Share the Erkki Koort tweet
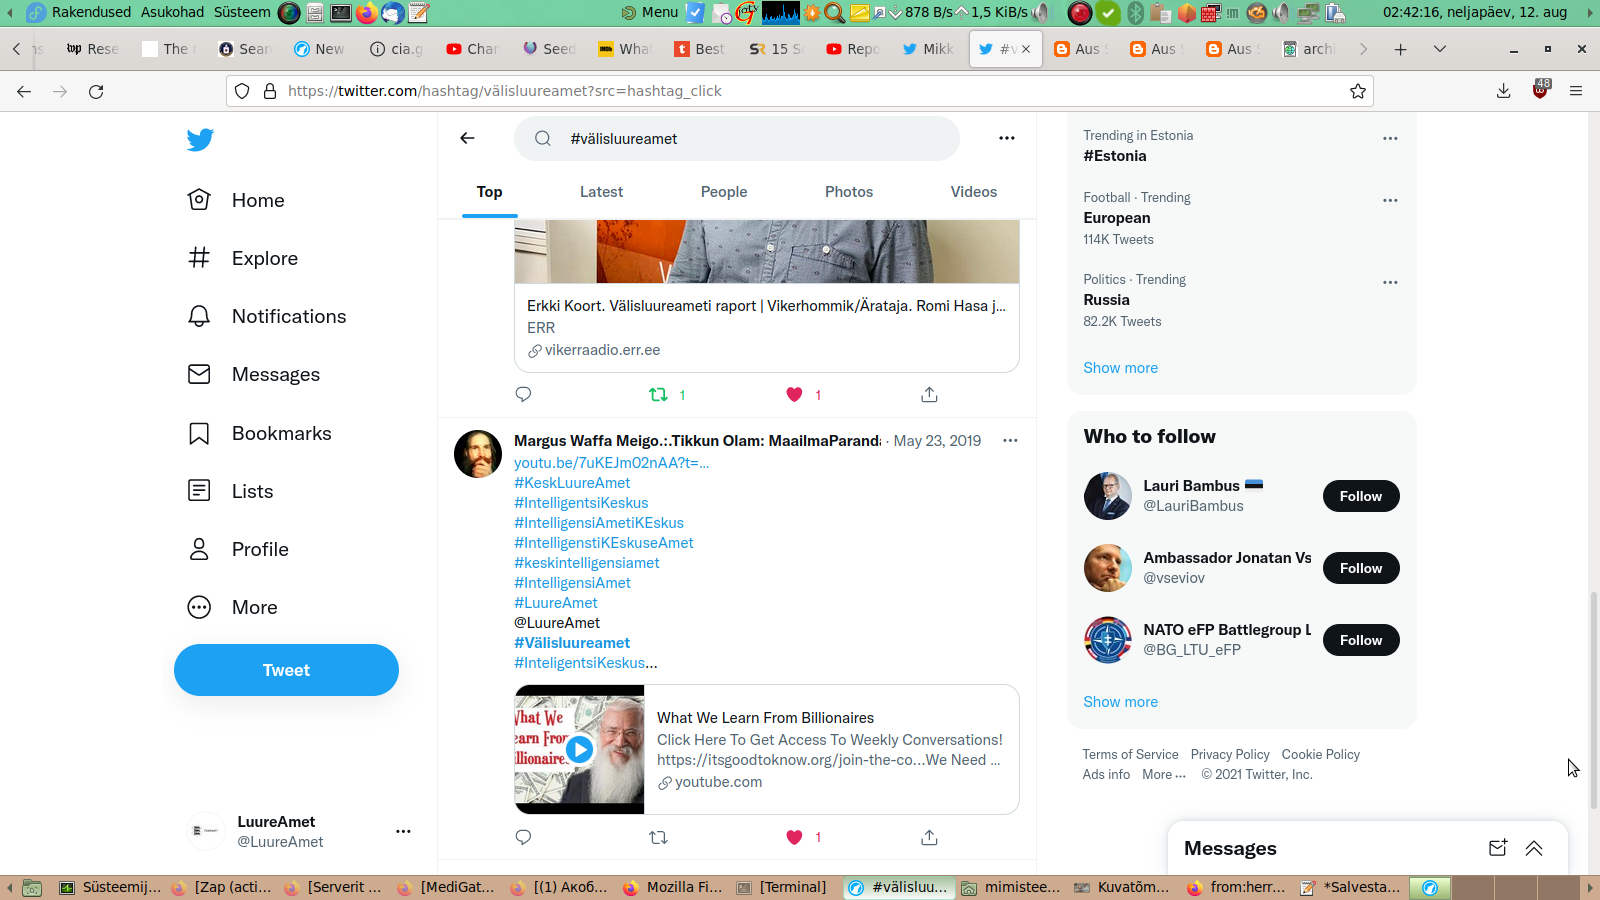This screenshot has height=900, width=1600. (x=929, y=394)
